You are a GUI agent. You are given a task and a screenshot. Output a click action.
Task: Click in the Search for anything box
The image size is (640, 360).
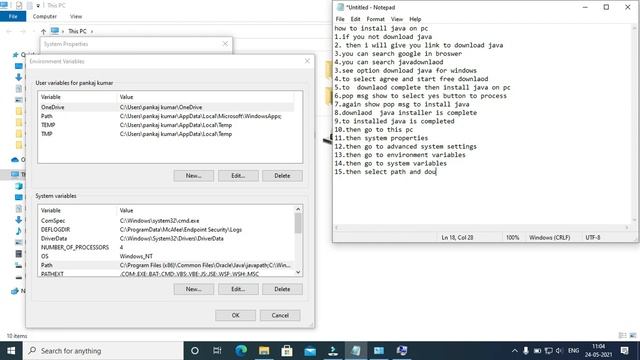point(103,351)
